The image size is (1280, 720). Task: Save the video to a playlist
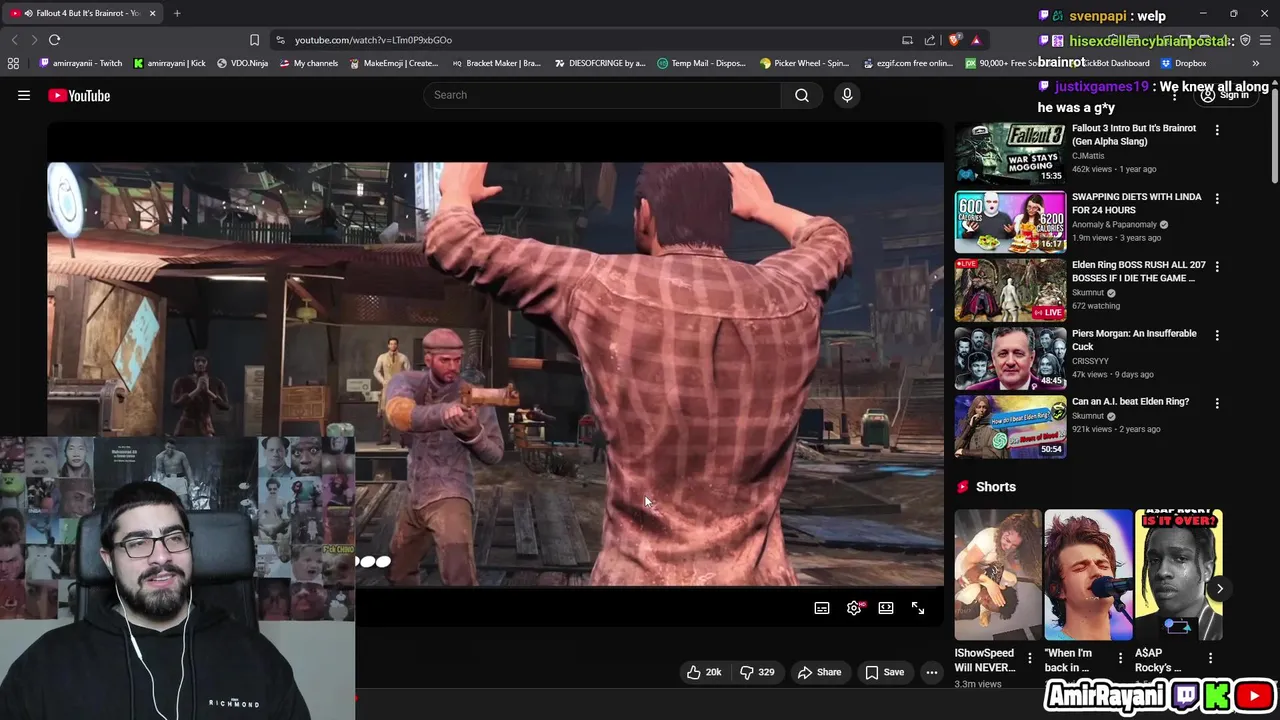point(884,672)
